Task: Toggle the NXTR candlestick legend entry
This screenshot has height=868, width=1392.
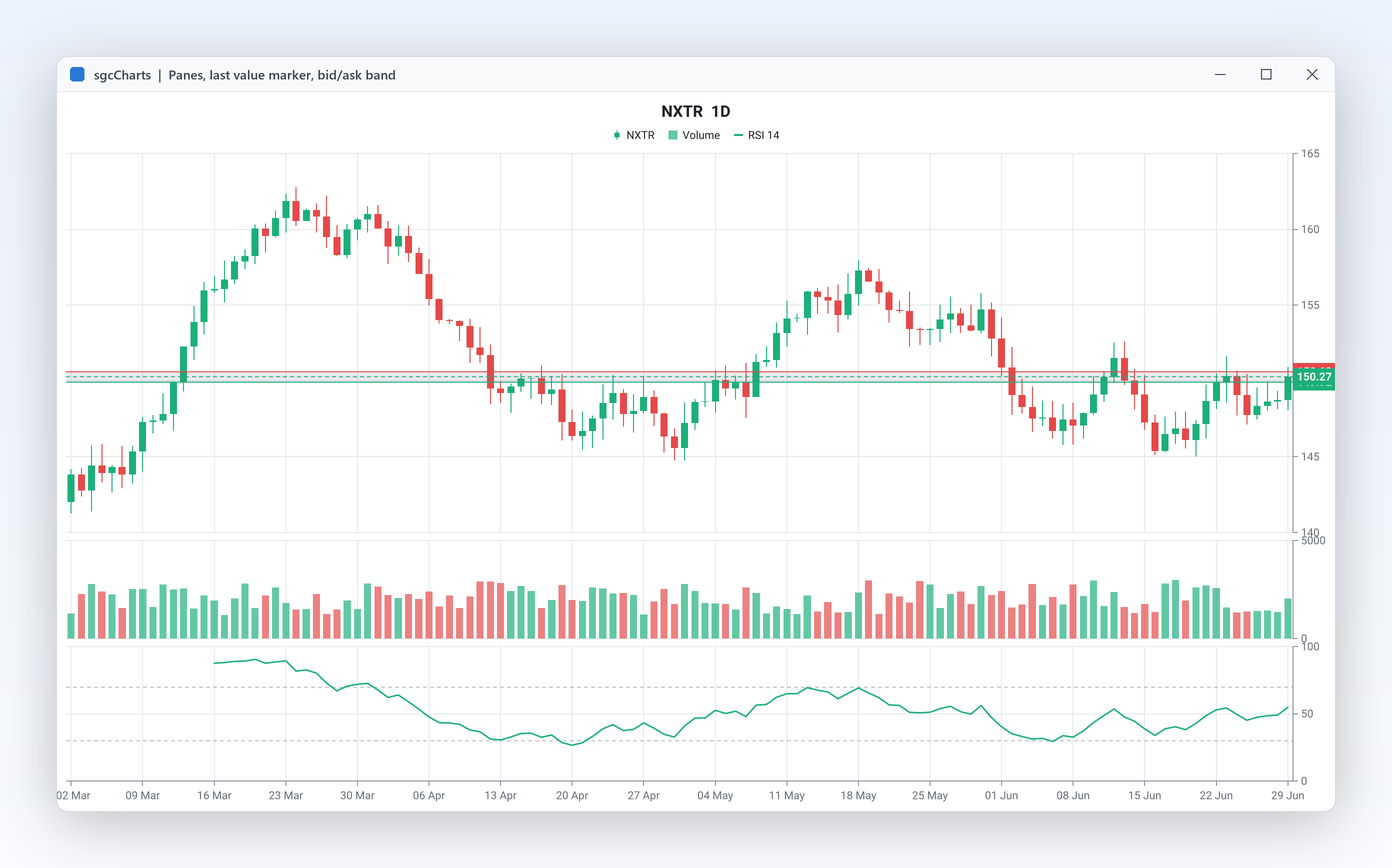Action: pos(634,135)
